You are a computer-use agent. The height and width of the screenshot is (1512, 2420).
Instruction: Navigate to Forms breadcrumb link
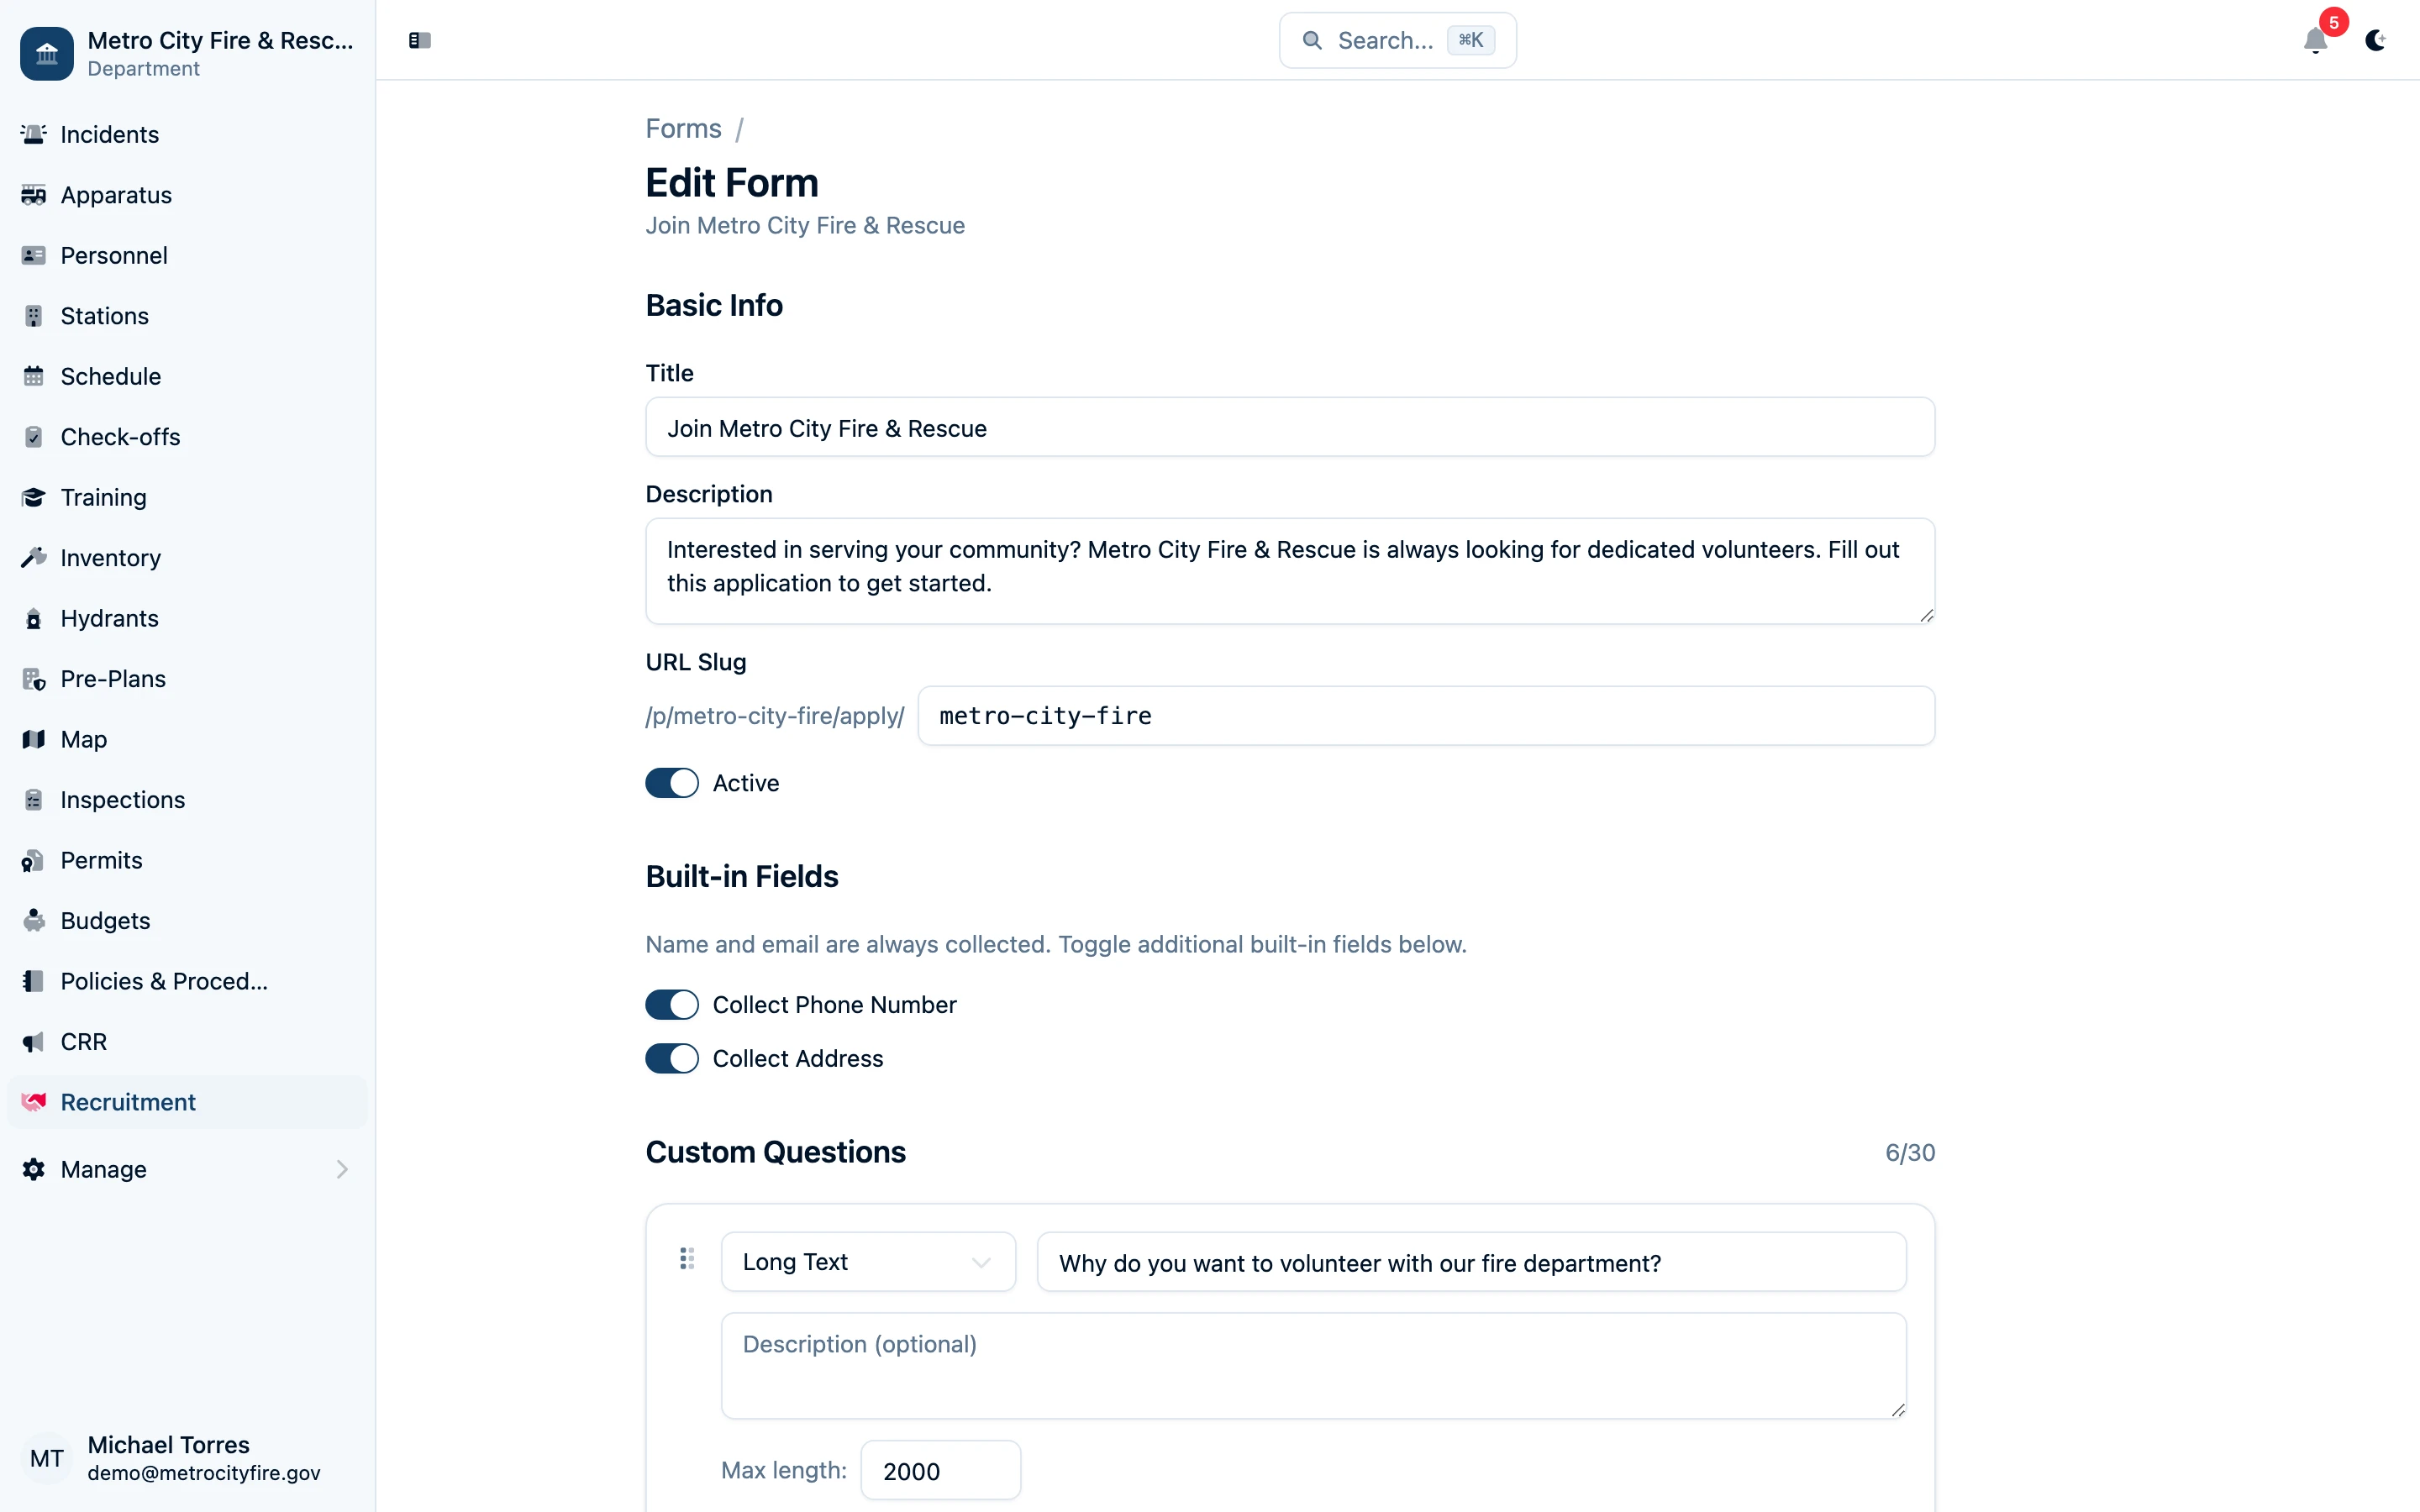tap(683, 129)
